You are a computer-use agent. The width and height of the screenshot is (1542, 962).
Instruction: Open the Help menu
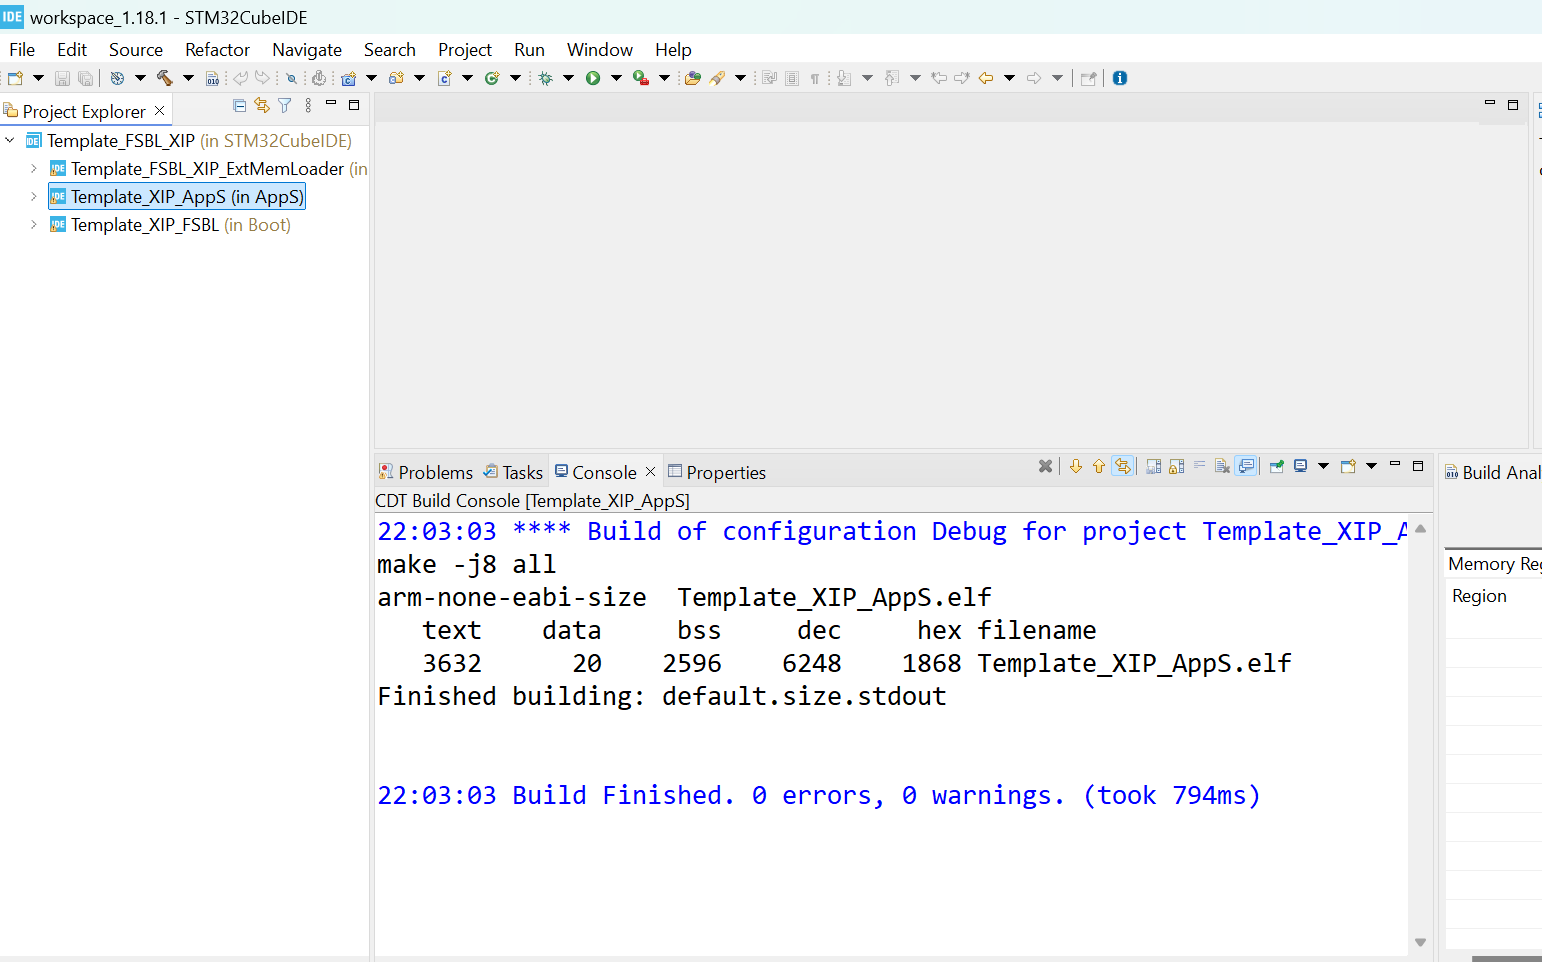[x=673, y=50]
